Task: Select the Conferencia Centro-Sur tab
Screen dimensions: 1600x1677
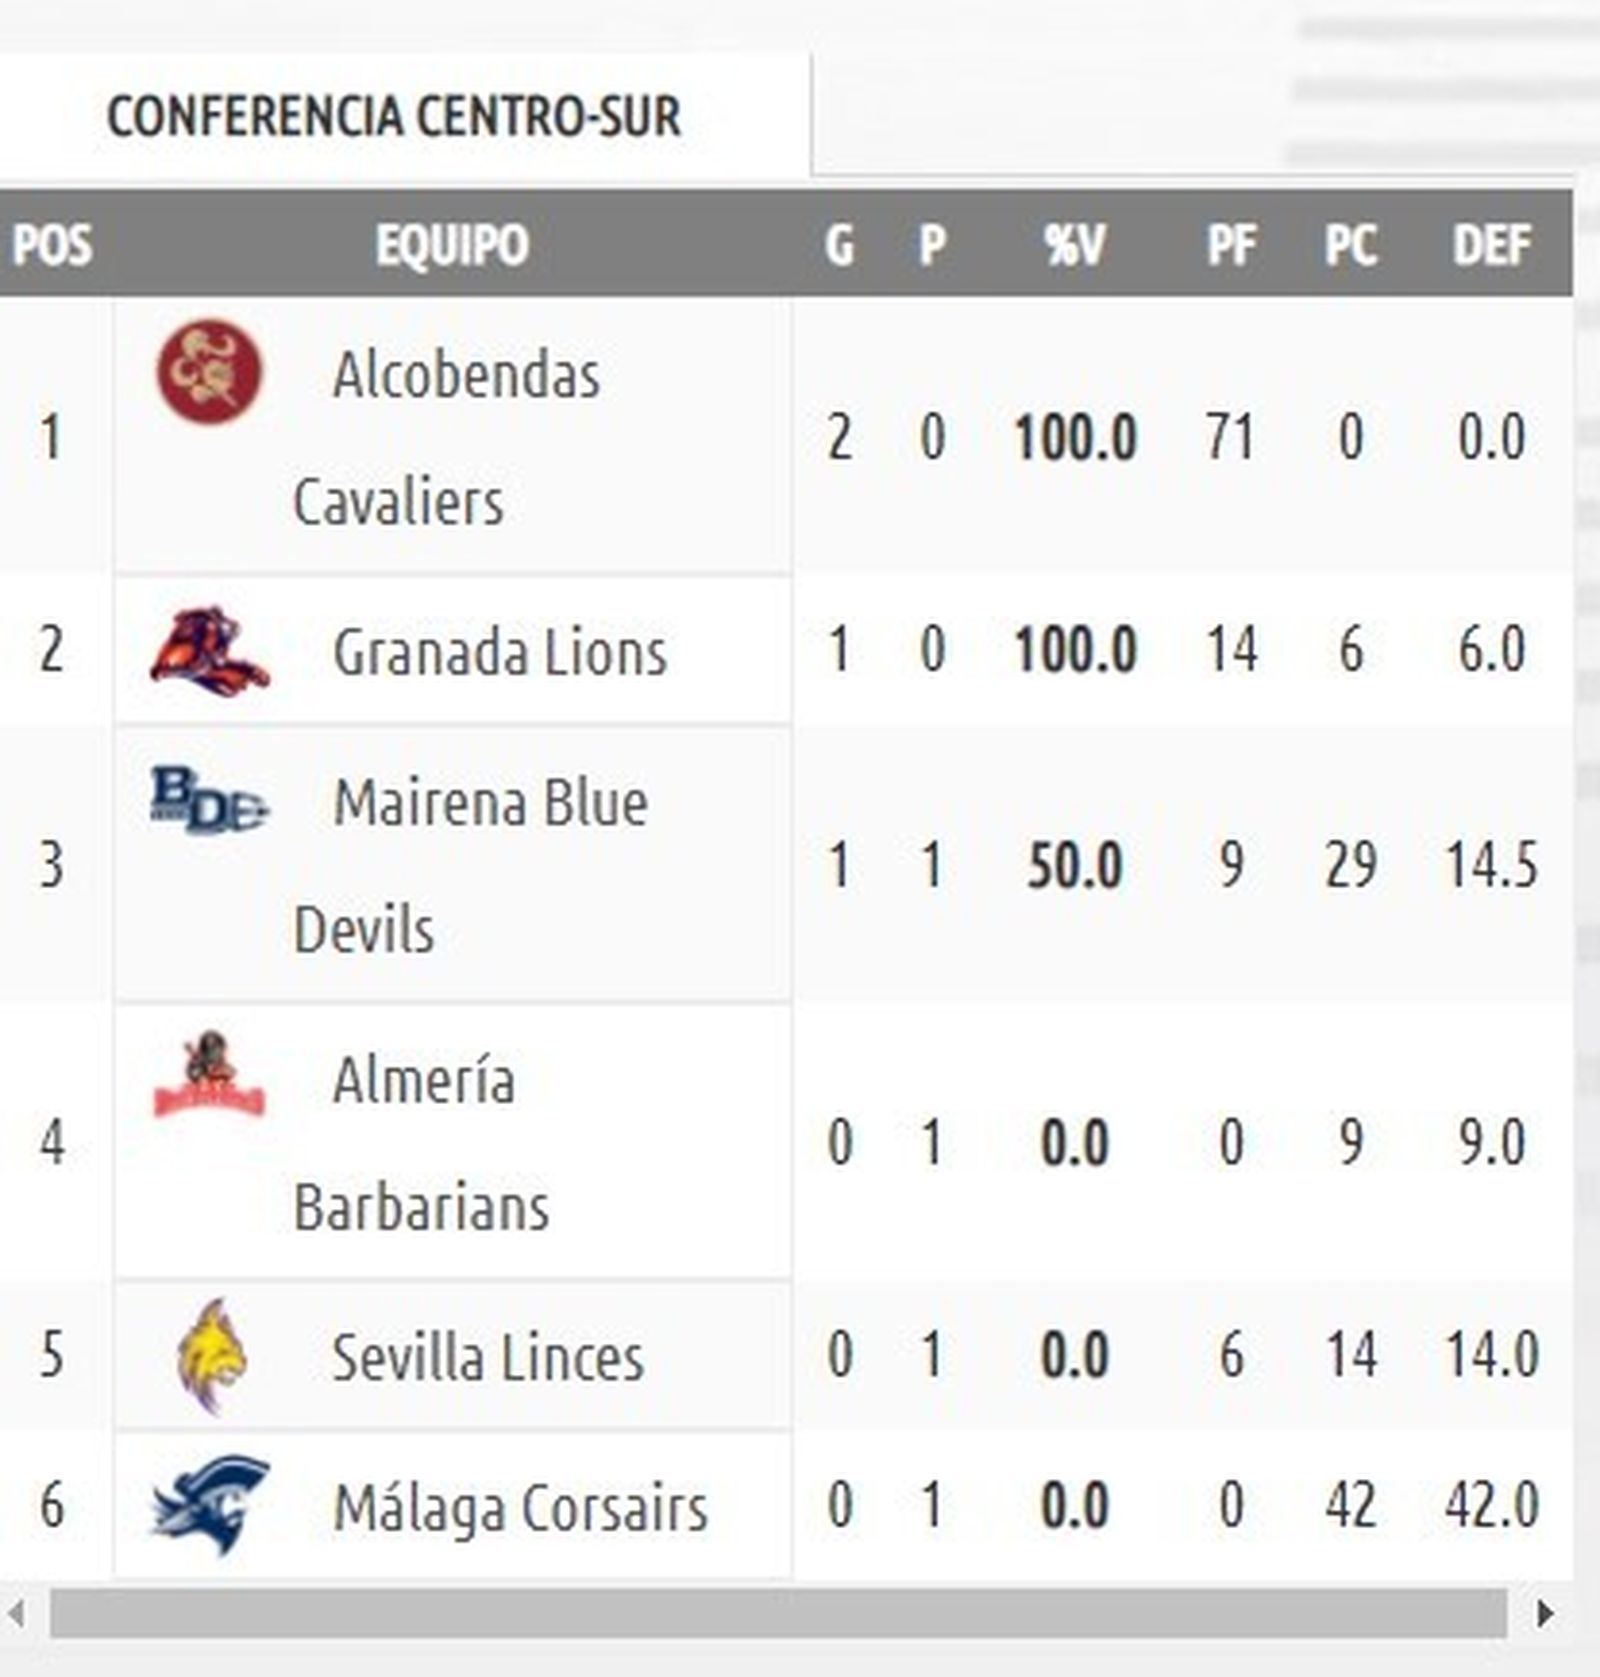Action: 394,116
